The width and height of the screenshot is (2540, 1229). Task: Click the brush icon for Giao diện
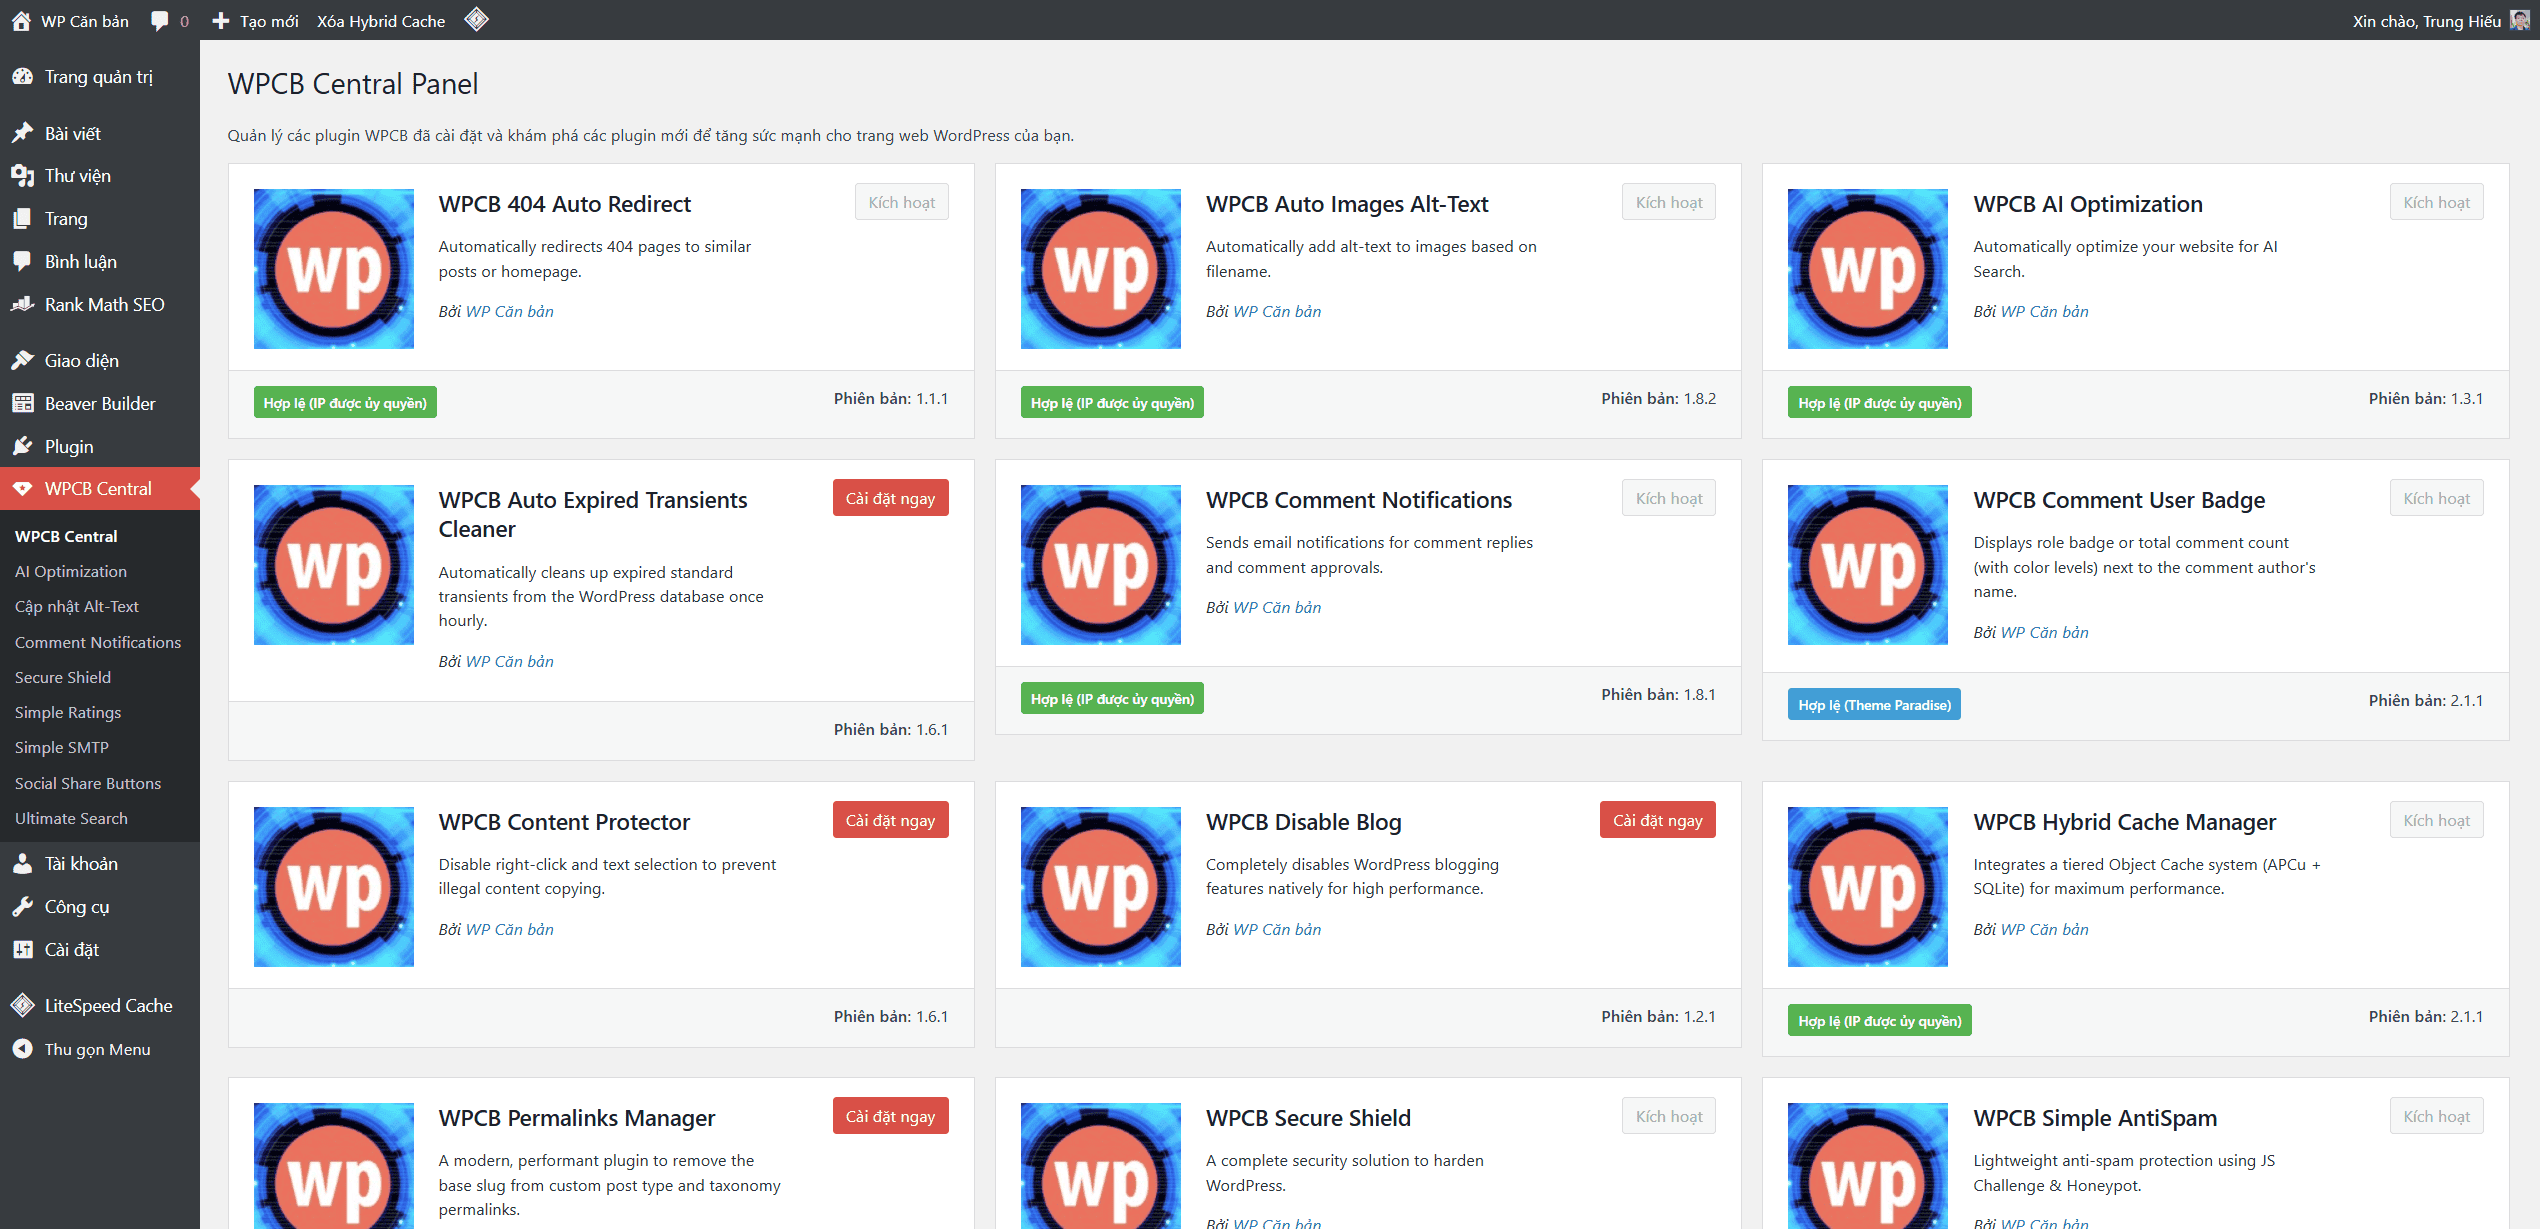click(23, 361)
